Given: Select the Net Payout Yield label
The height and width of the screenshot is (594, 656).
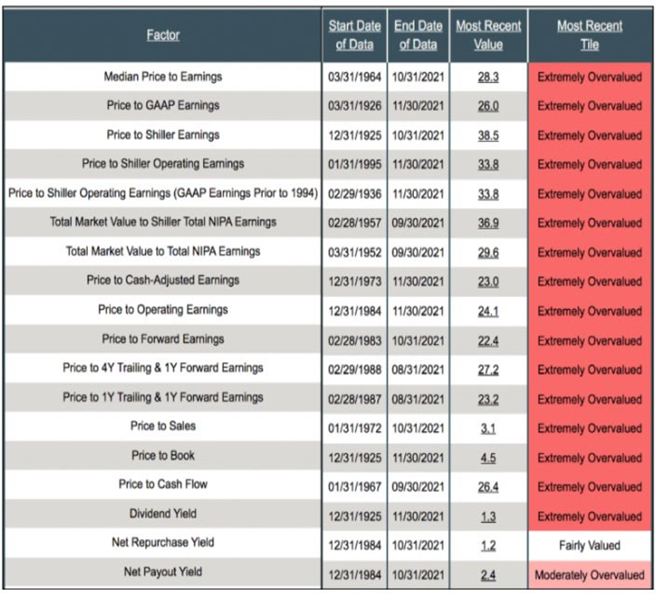Looking at the screenshot, I should tap(163, 572).
